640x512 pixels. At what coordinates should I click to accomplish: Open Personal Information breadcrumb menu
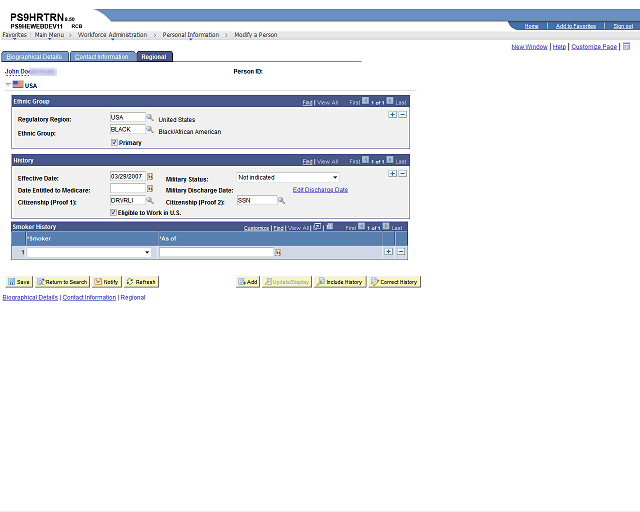tap(191, 35)
